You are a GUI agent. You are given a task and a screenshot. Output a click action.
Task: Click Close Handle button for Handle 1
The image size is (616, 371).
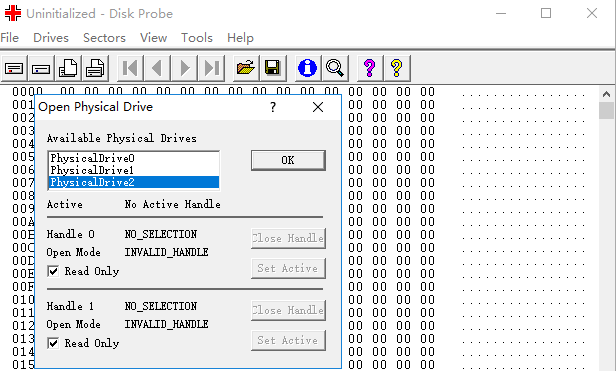point(288,310)
